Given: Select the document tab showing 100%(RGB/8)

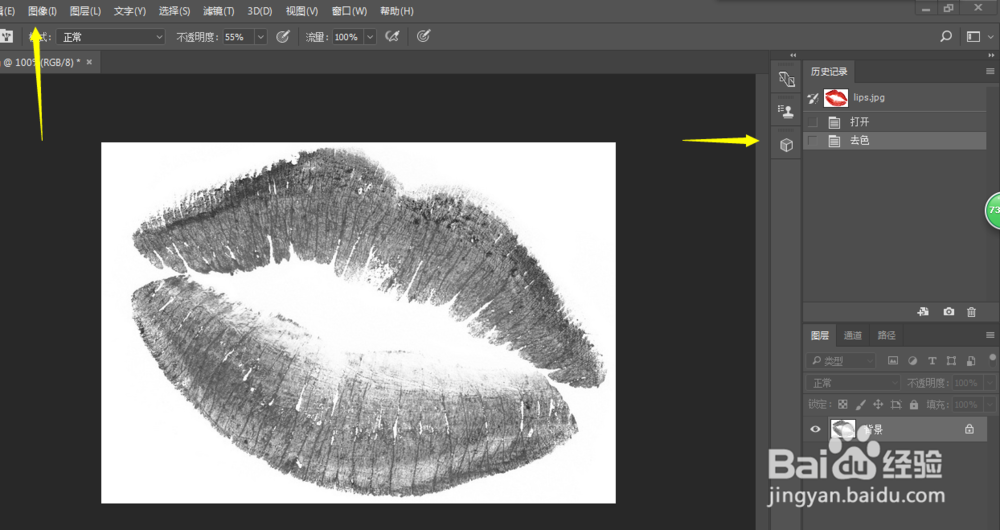Looking at the screenshot, I should click(42, 62).
